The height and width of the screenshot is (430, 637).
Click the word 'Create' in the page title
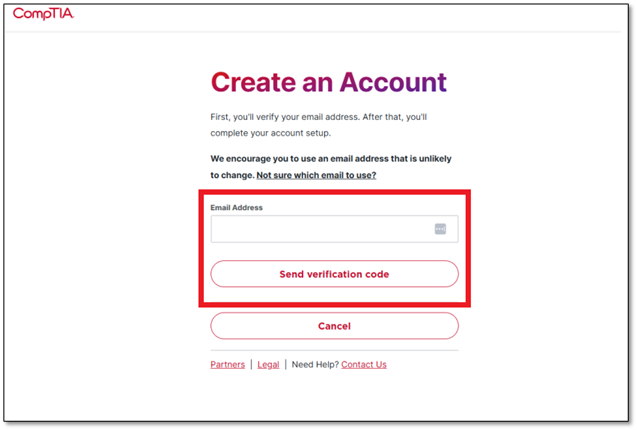(253, 83)
